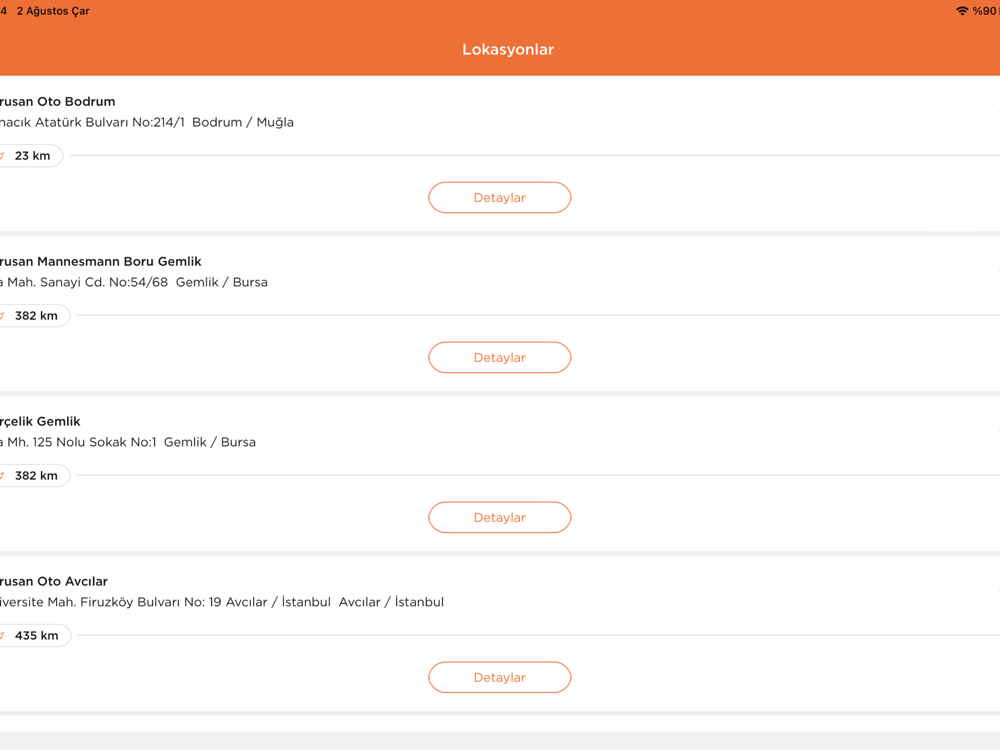The width and height of the screenshot is (1000, 750).
Task: Click the Sanayi Cd. No:54/68 address
Action: (134, 283)
